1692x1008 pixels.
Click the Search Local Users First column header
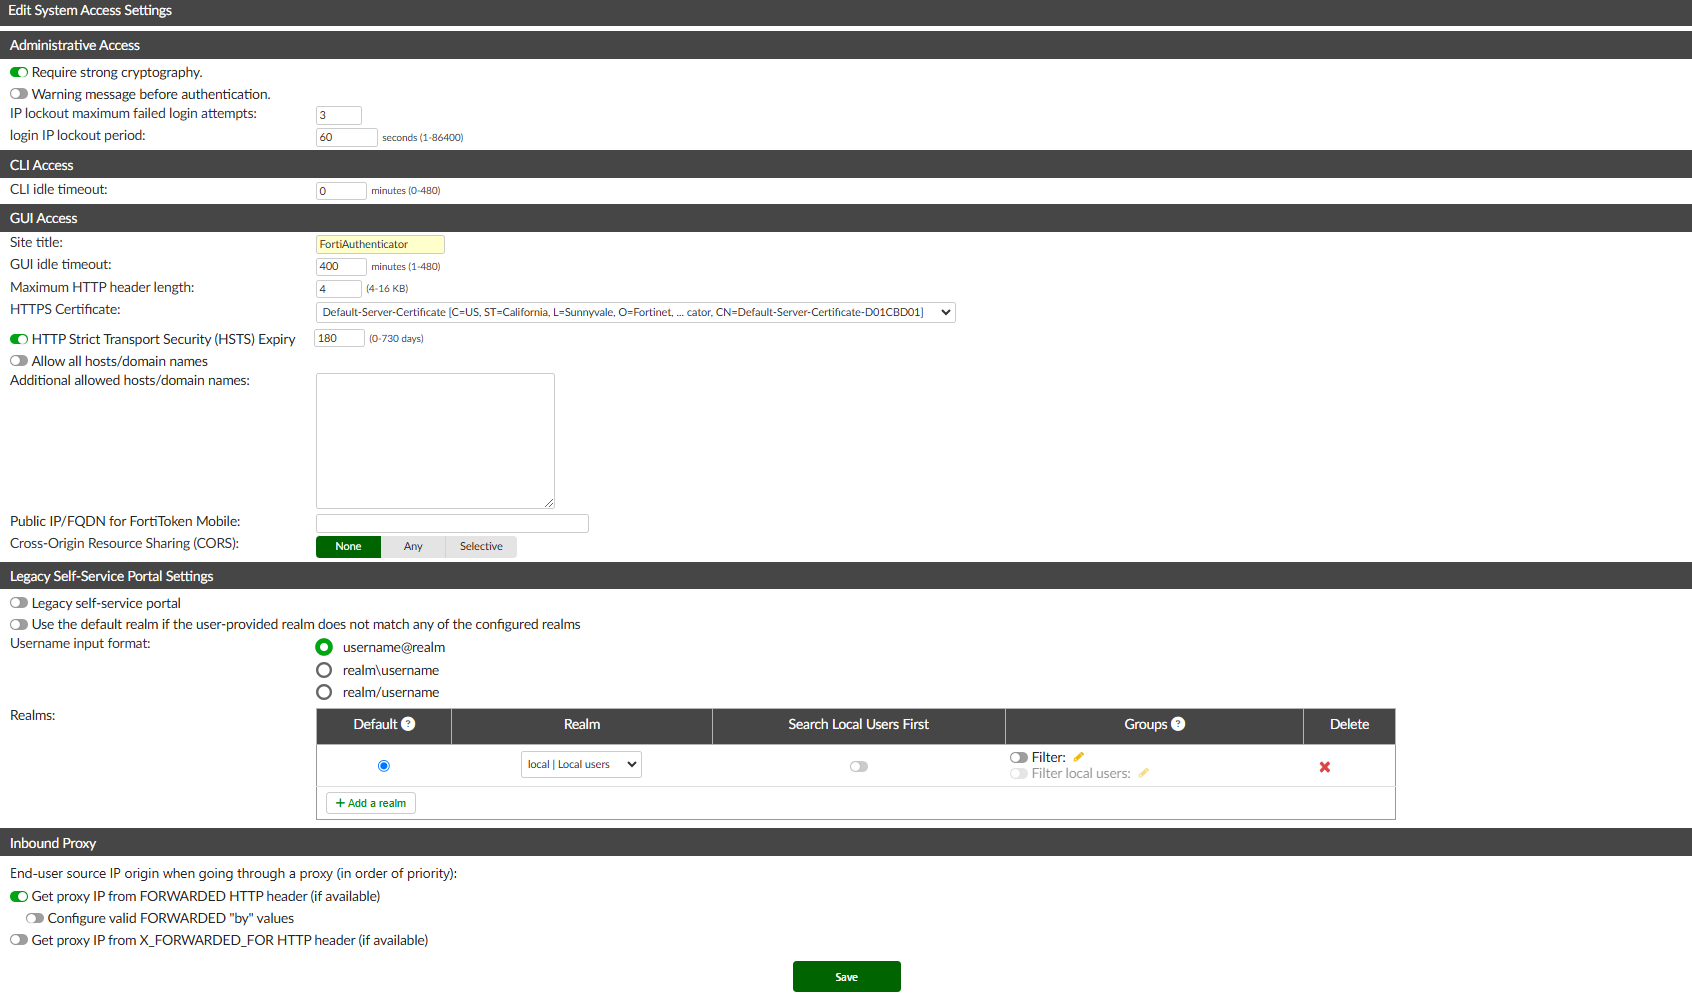[858, 724]
